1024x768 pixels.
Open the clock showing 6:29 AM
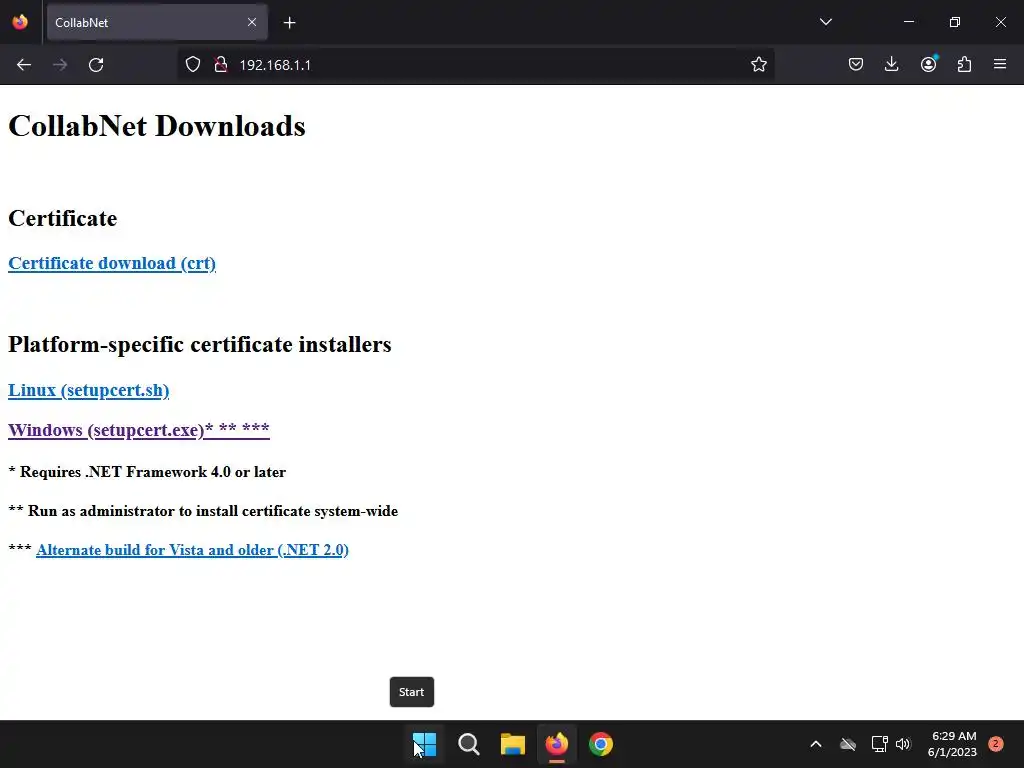coord(953,744)
